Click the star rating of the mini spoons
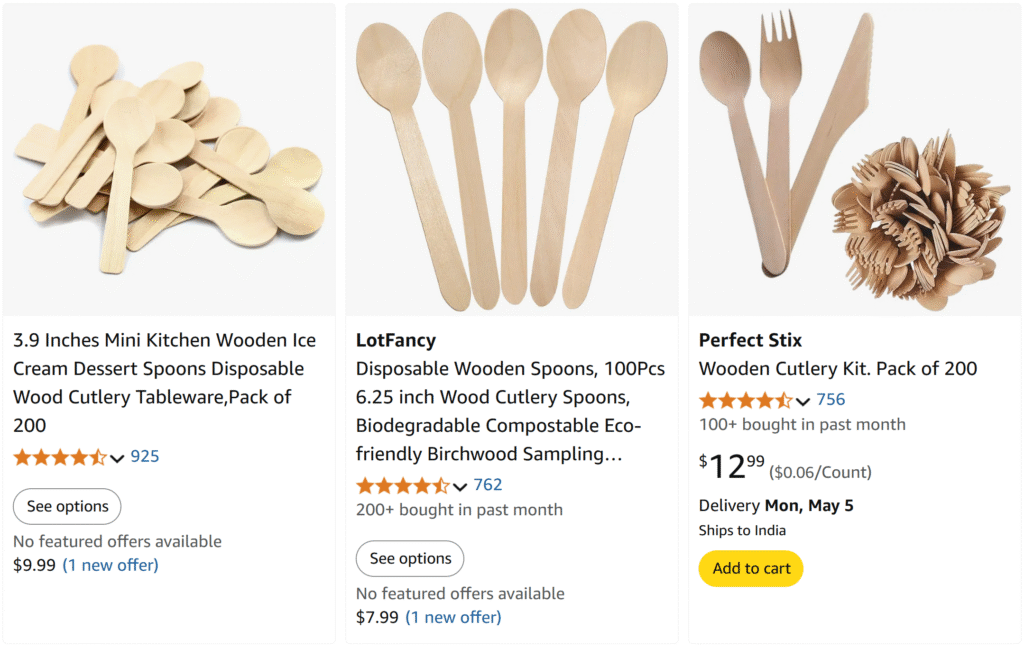The image size is (1024, 648). point(59,458)
